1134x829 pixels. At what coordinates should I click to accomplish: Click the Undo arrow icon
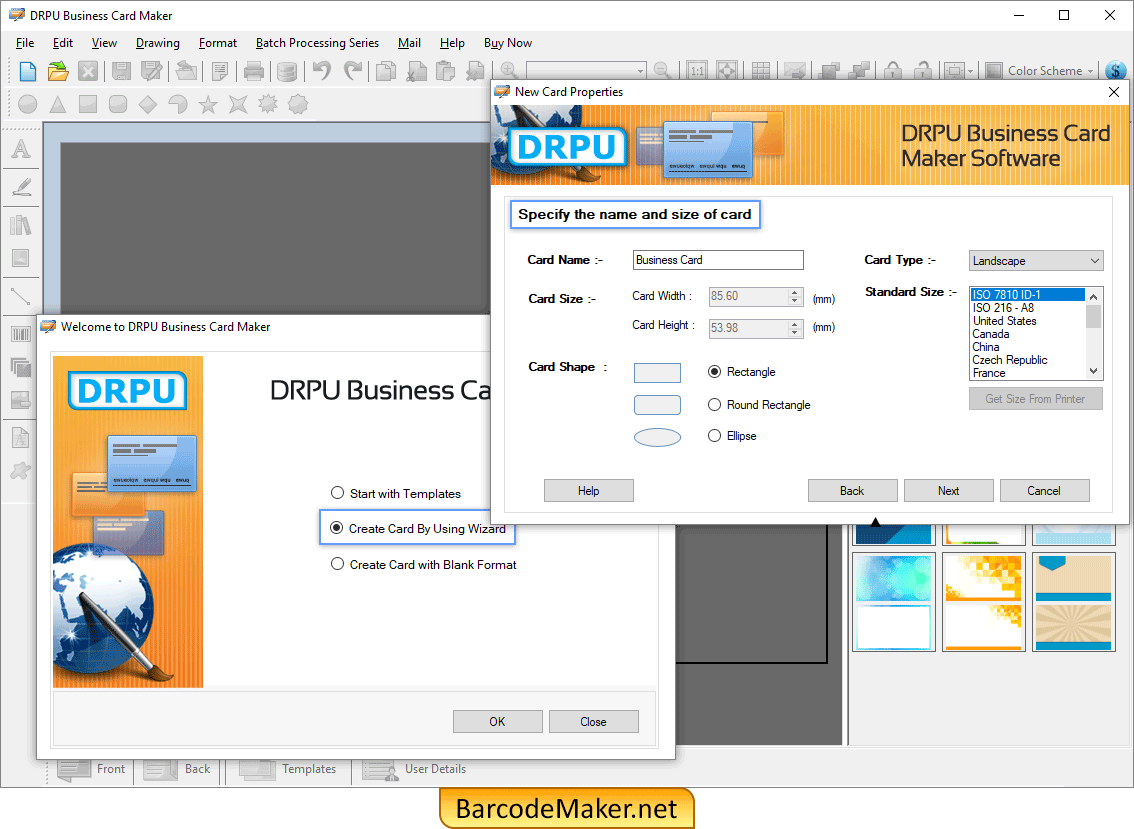(x=322, y=71)
